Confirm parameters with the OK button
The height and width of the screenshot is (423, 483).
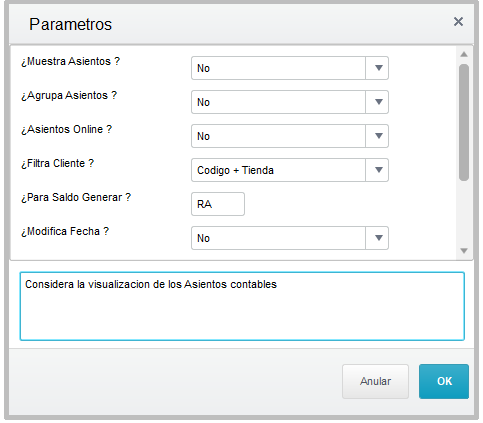coord(444,381)
